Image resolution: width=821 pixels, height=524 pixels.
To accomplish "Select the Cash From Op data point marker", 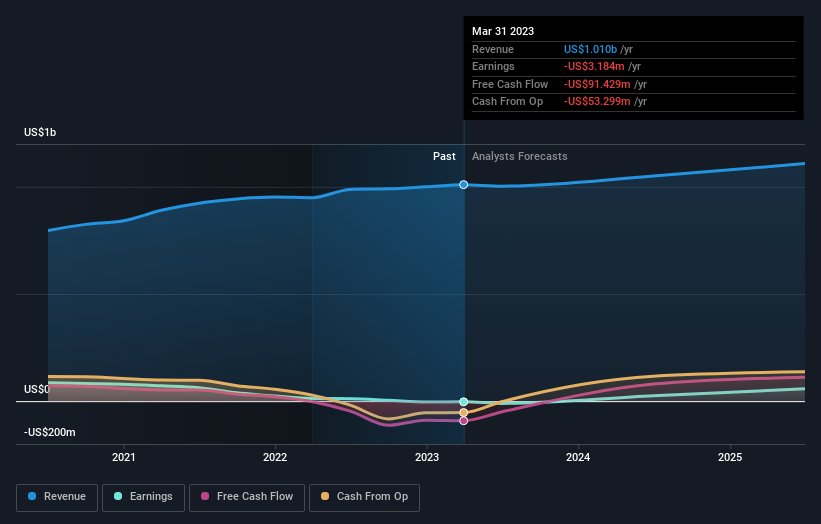I will [463, 413].
